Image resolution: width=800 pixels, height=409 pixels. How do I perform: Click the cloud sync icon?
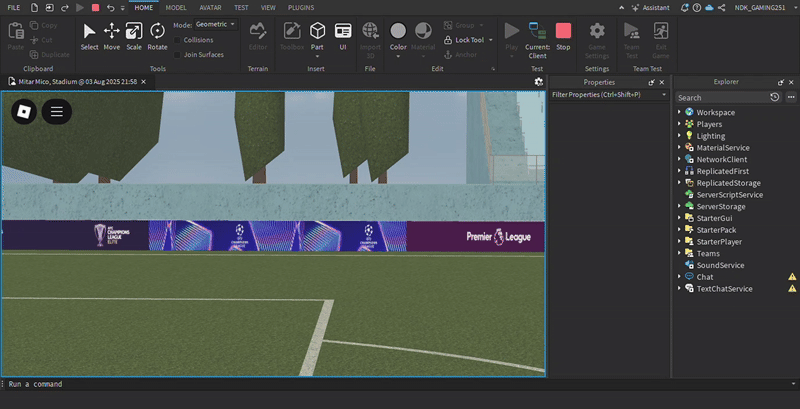pos(709,8)
